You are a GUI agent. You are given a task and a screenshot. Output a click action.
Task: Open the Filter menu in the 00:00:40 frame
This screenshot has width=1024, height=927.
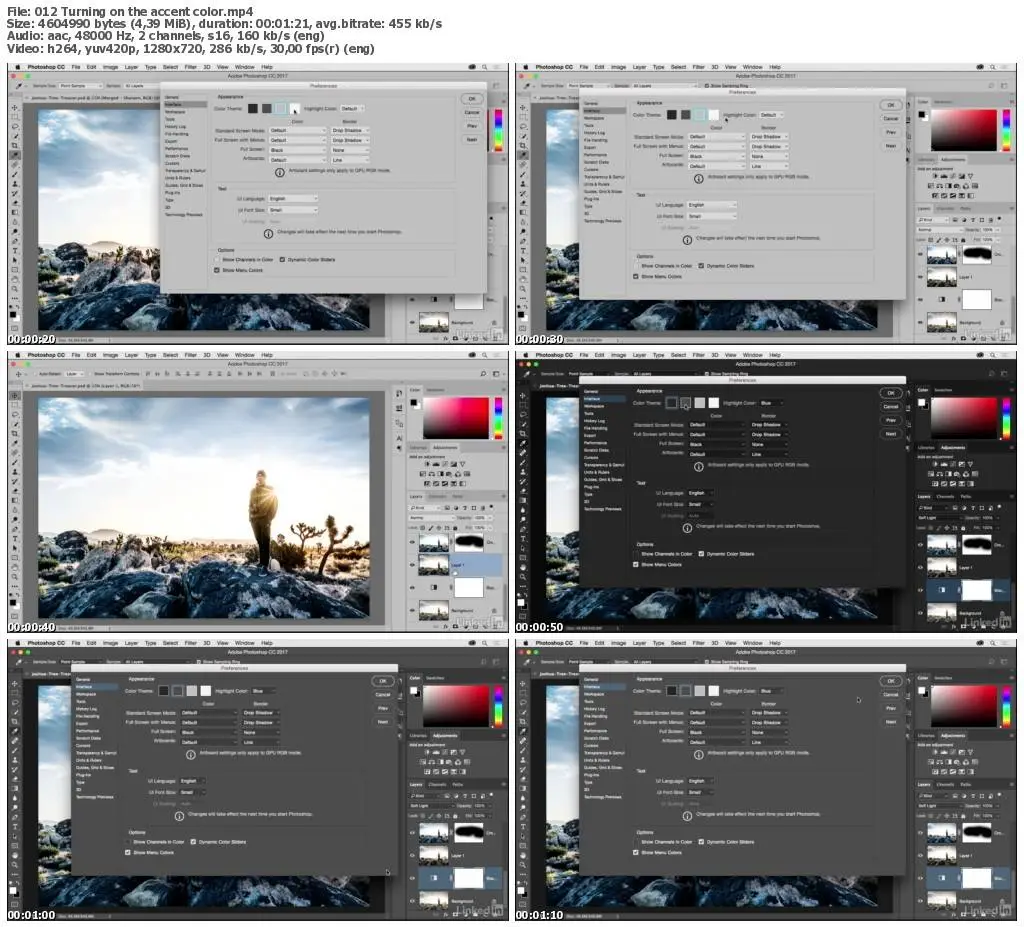tap(191, 355)
